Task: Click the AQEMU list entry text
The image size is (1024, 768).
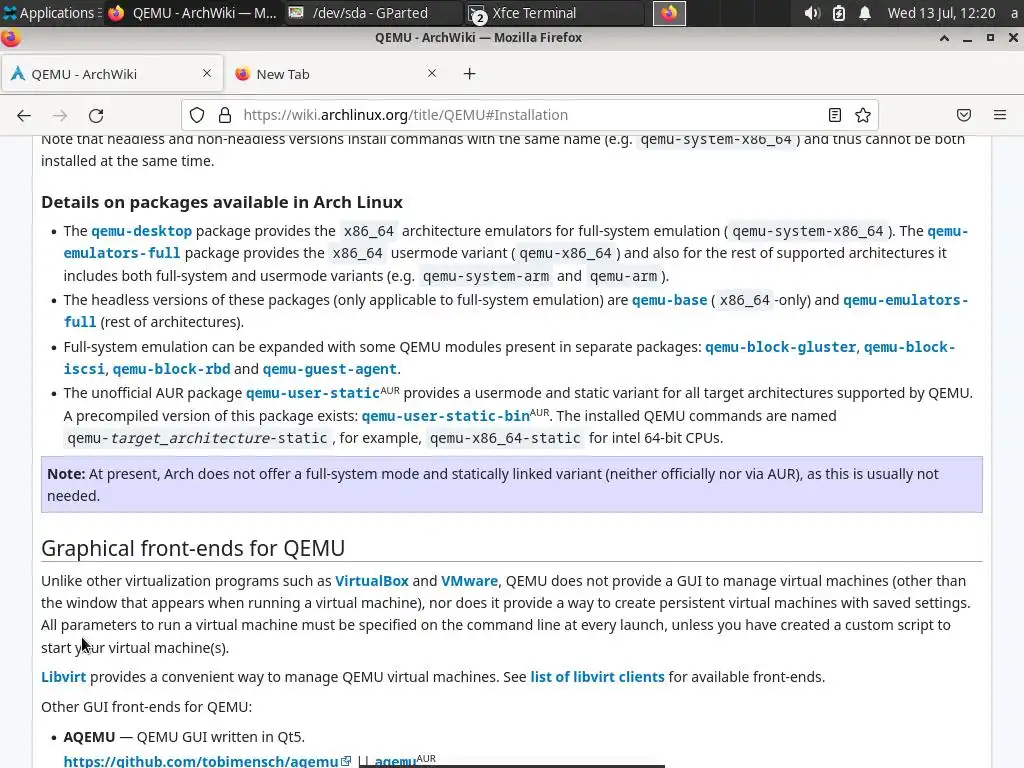Action: pos(184,737)
